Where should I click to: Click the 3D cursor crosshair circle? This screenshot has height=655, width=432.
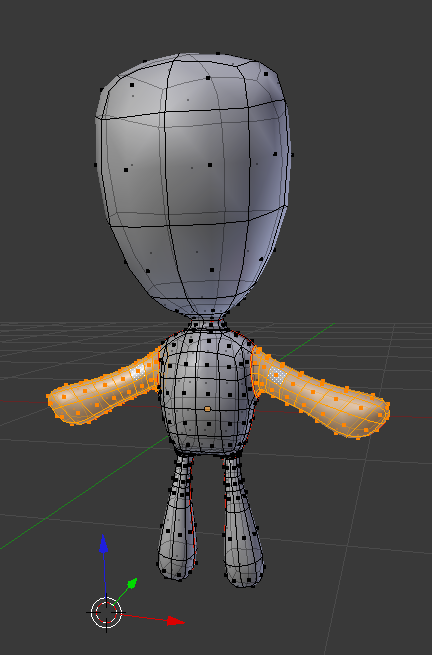pos(106,612)
